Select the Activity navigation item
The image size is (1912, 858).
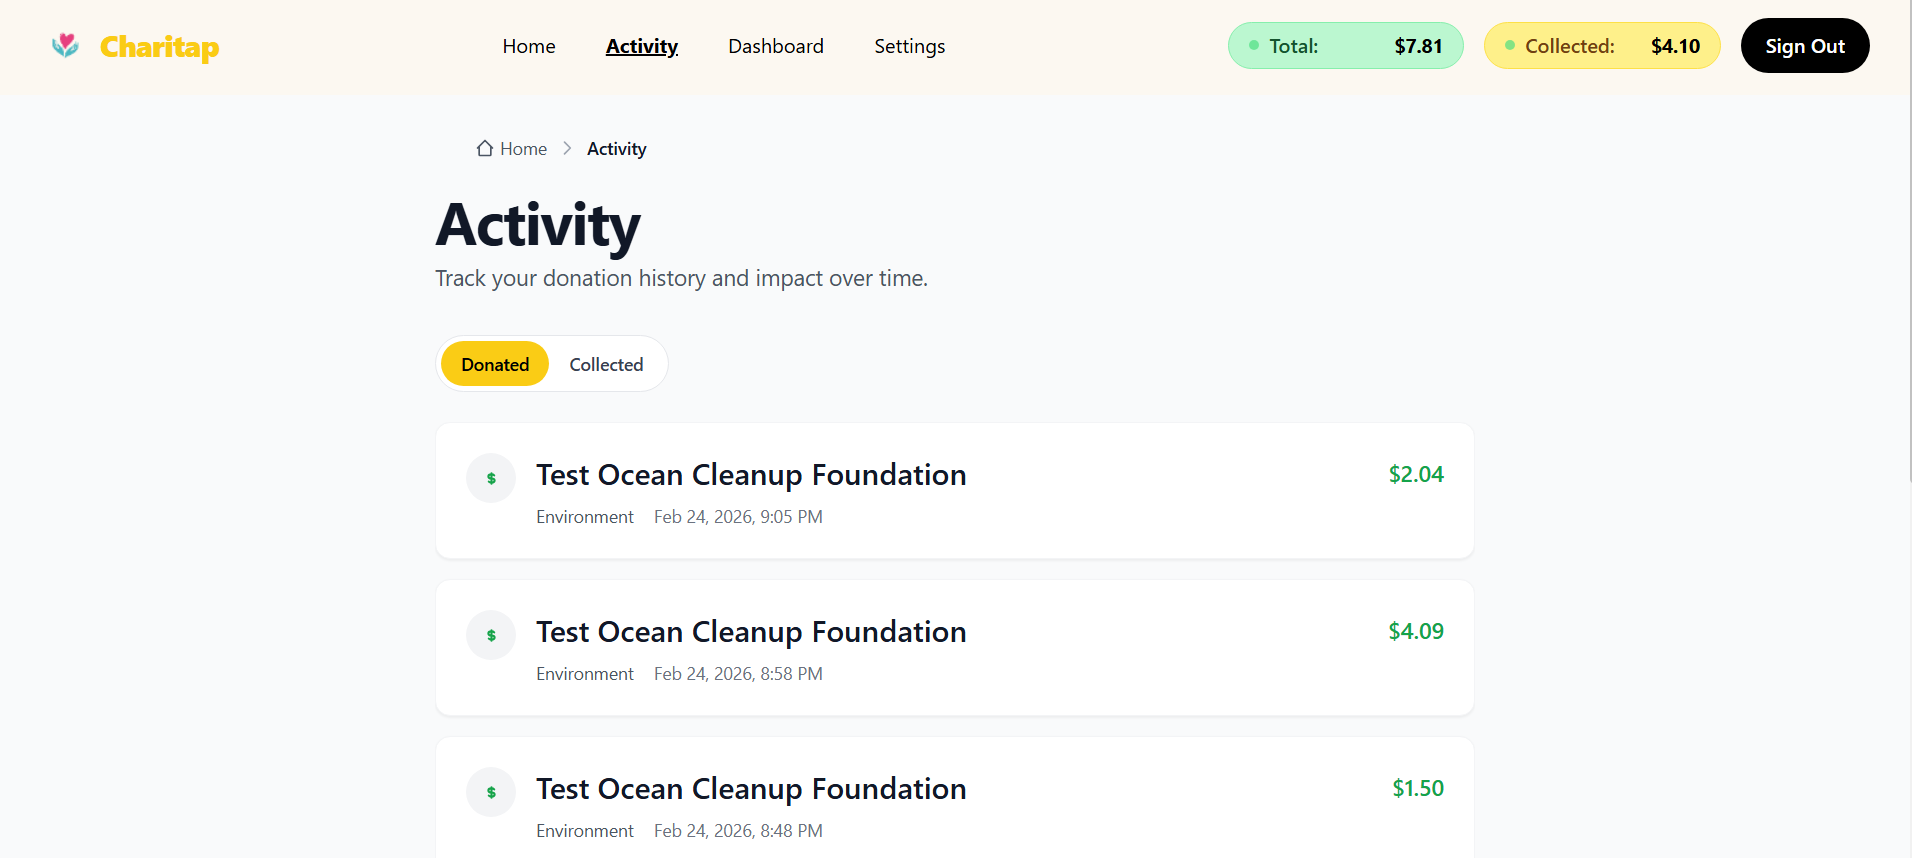click(642, 46)
